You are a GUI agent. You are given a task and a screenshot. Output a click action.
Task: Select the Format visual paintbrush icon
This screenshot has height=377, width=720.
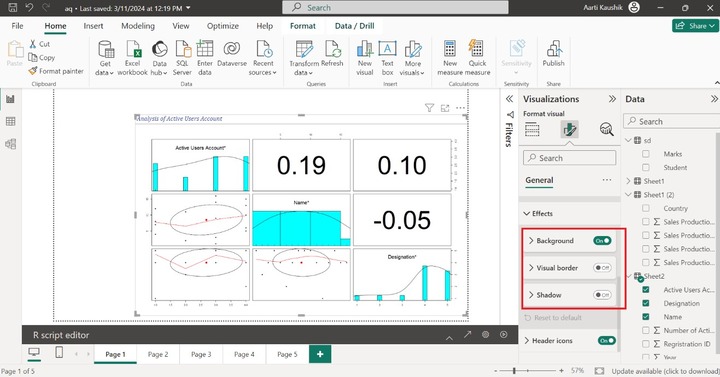tap(569, 129)
